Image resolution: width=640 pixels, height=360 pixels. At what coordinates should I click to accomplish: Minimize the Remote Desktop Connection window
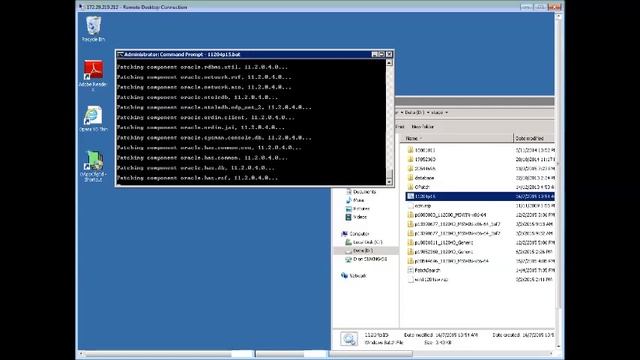527,7
